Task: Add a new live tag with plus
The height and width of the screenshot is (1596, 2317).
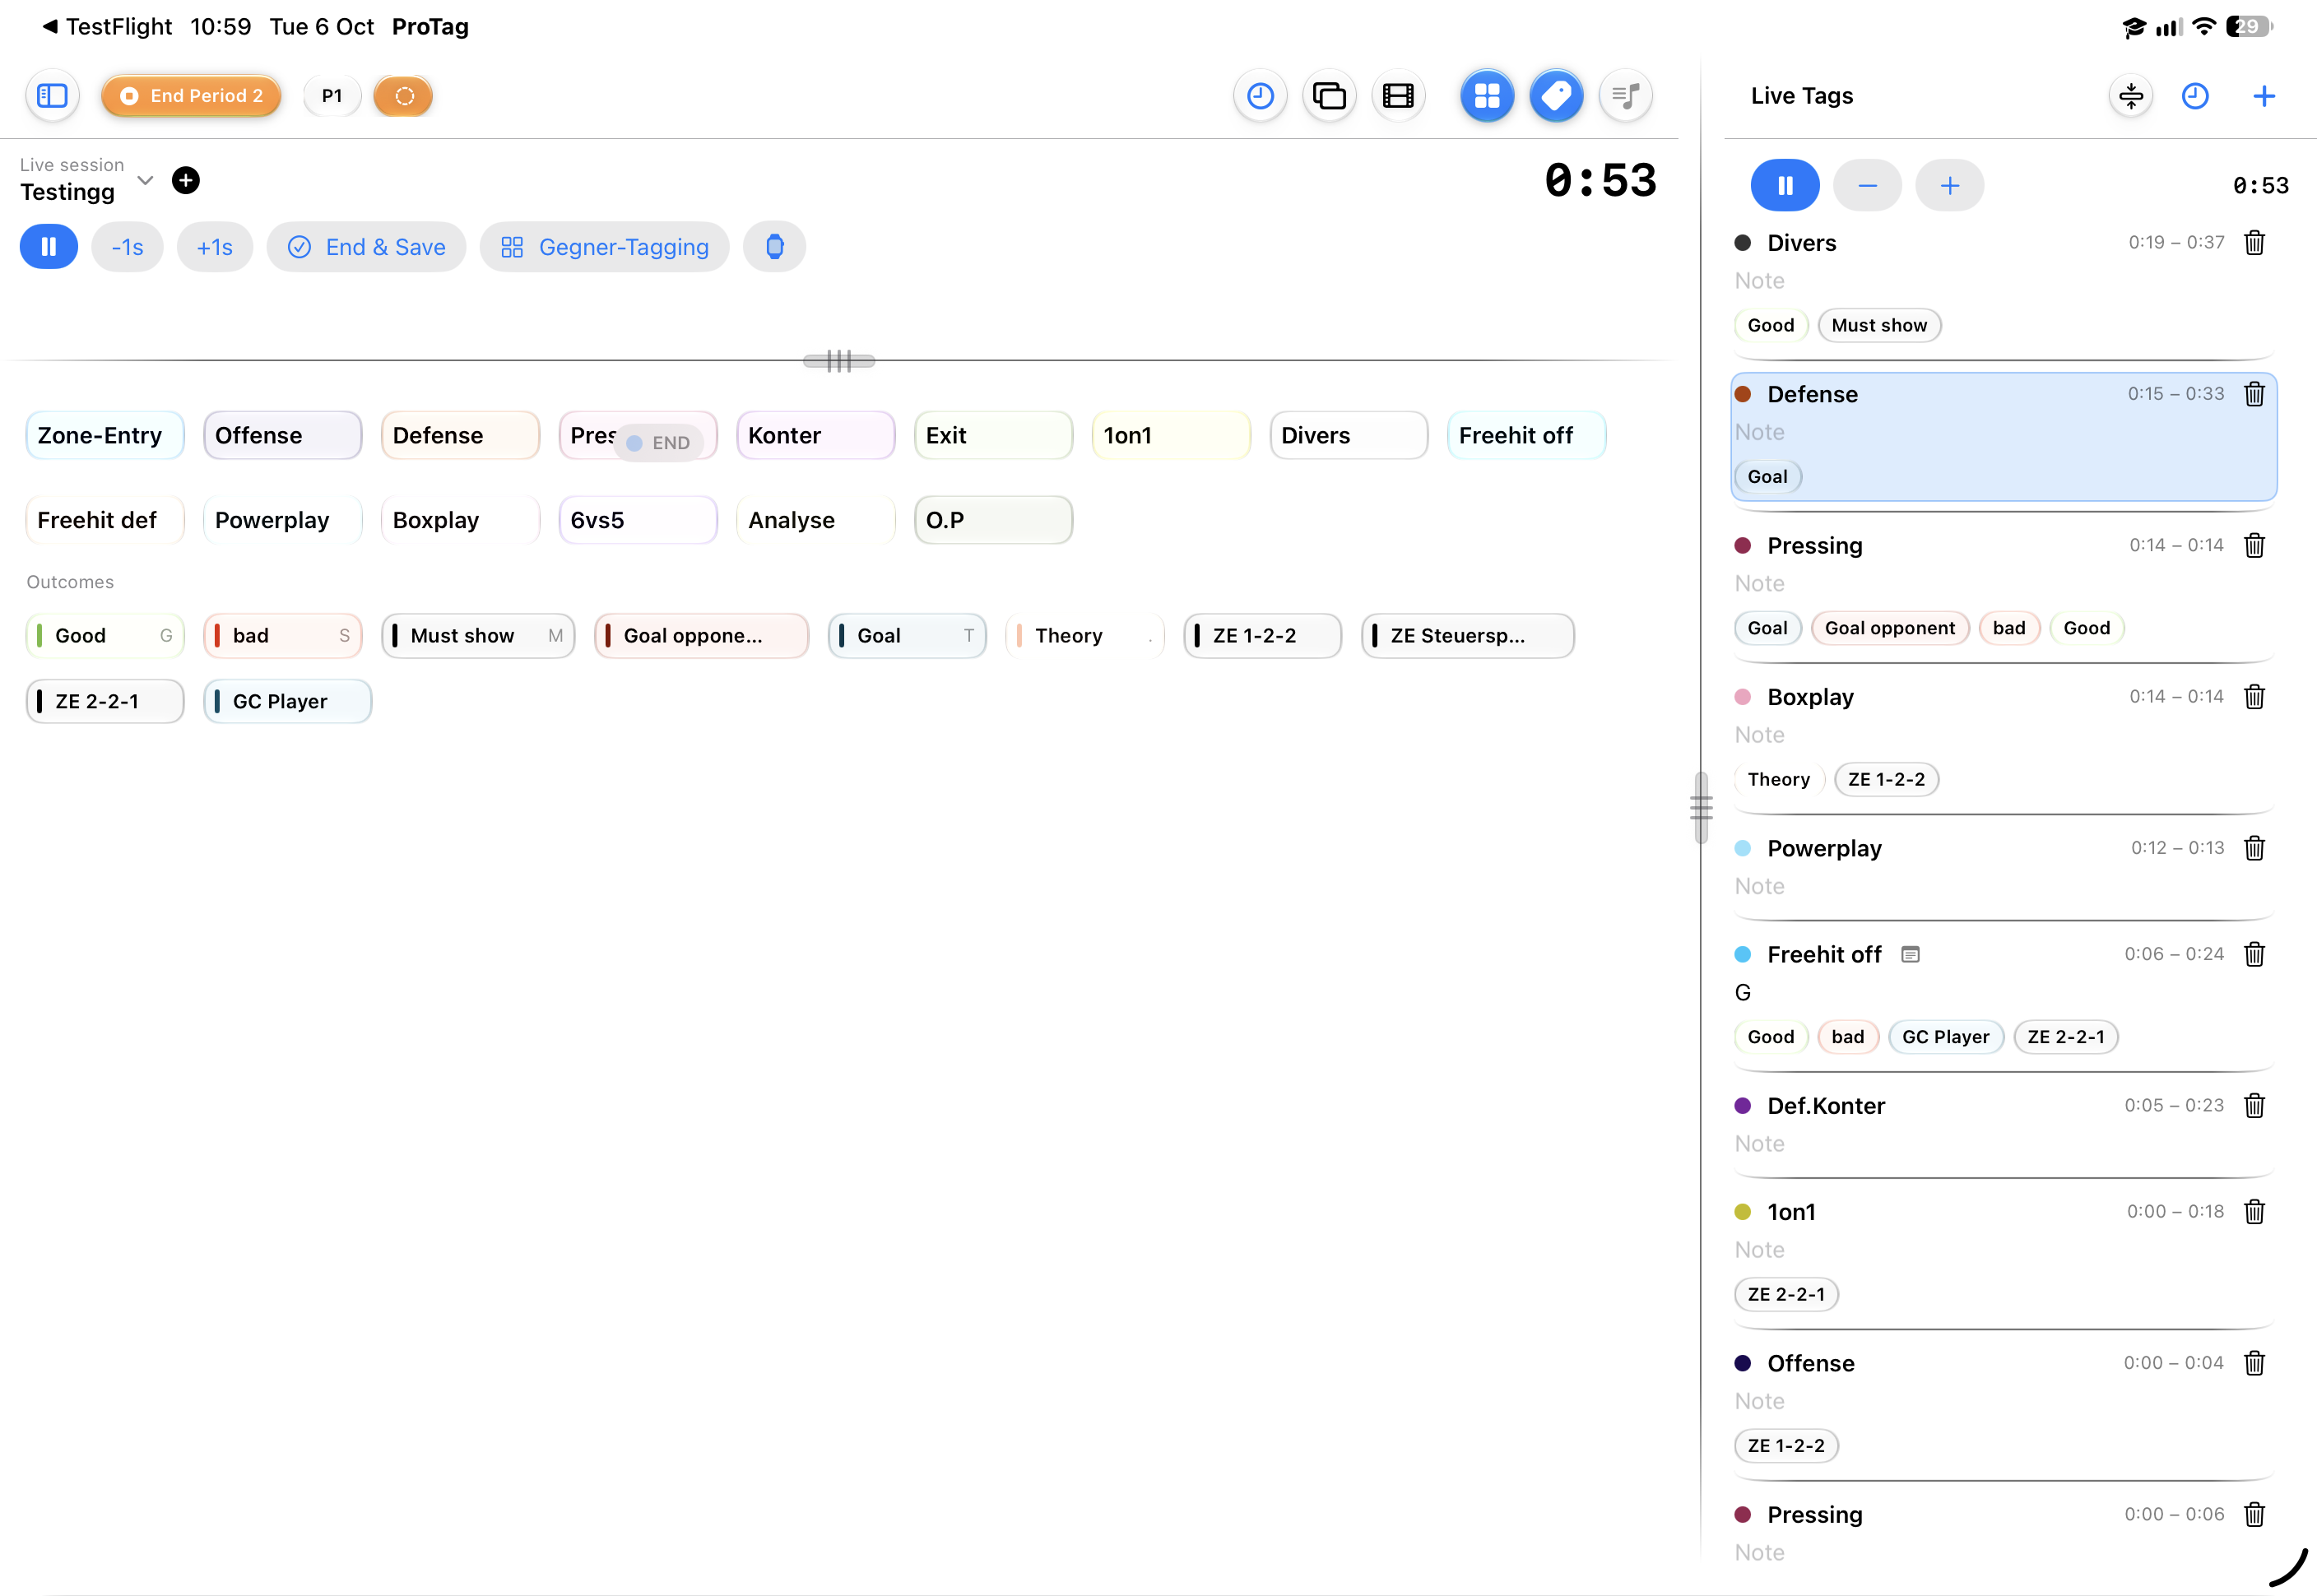Action: [2264, 96]
